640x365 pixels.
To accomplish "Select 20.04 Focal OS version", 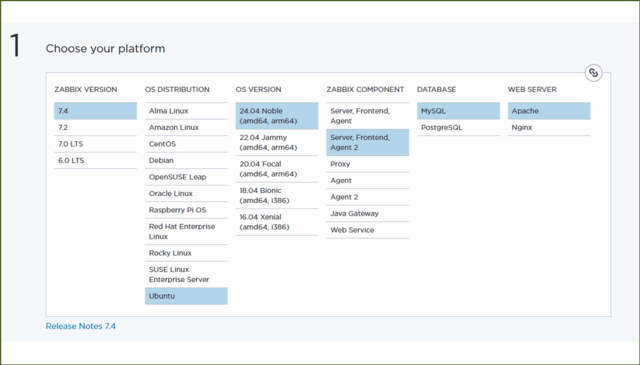I will pyautogui.click(x=277, y=169).
